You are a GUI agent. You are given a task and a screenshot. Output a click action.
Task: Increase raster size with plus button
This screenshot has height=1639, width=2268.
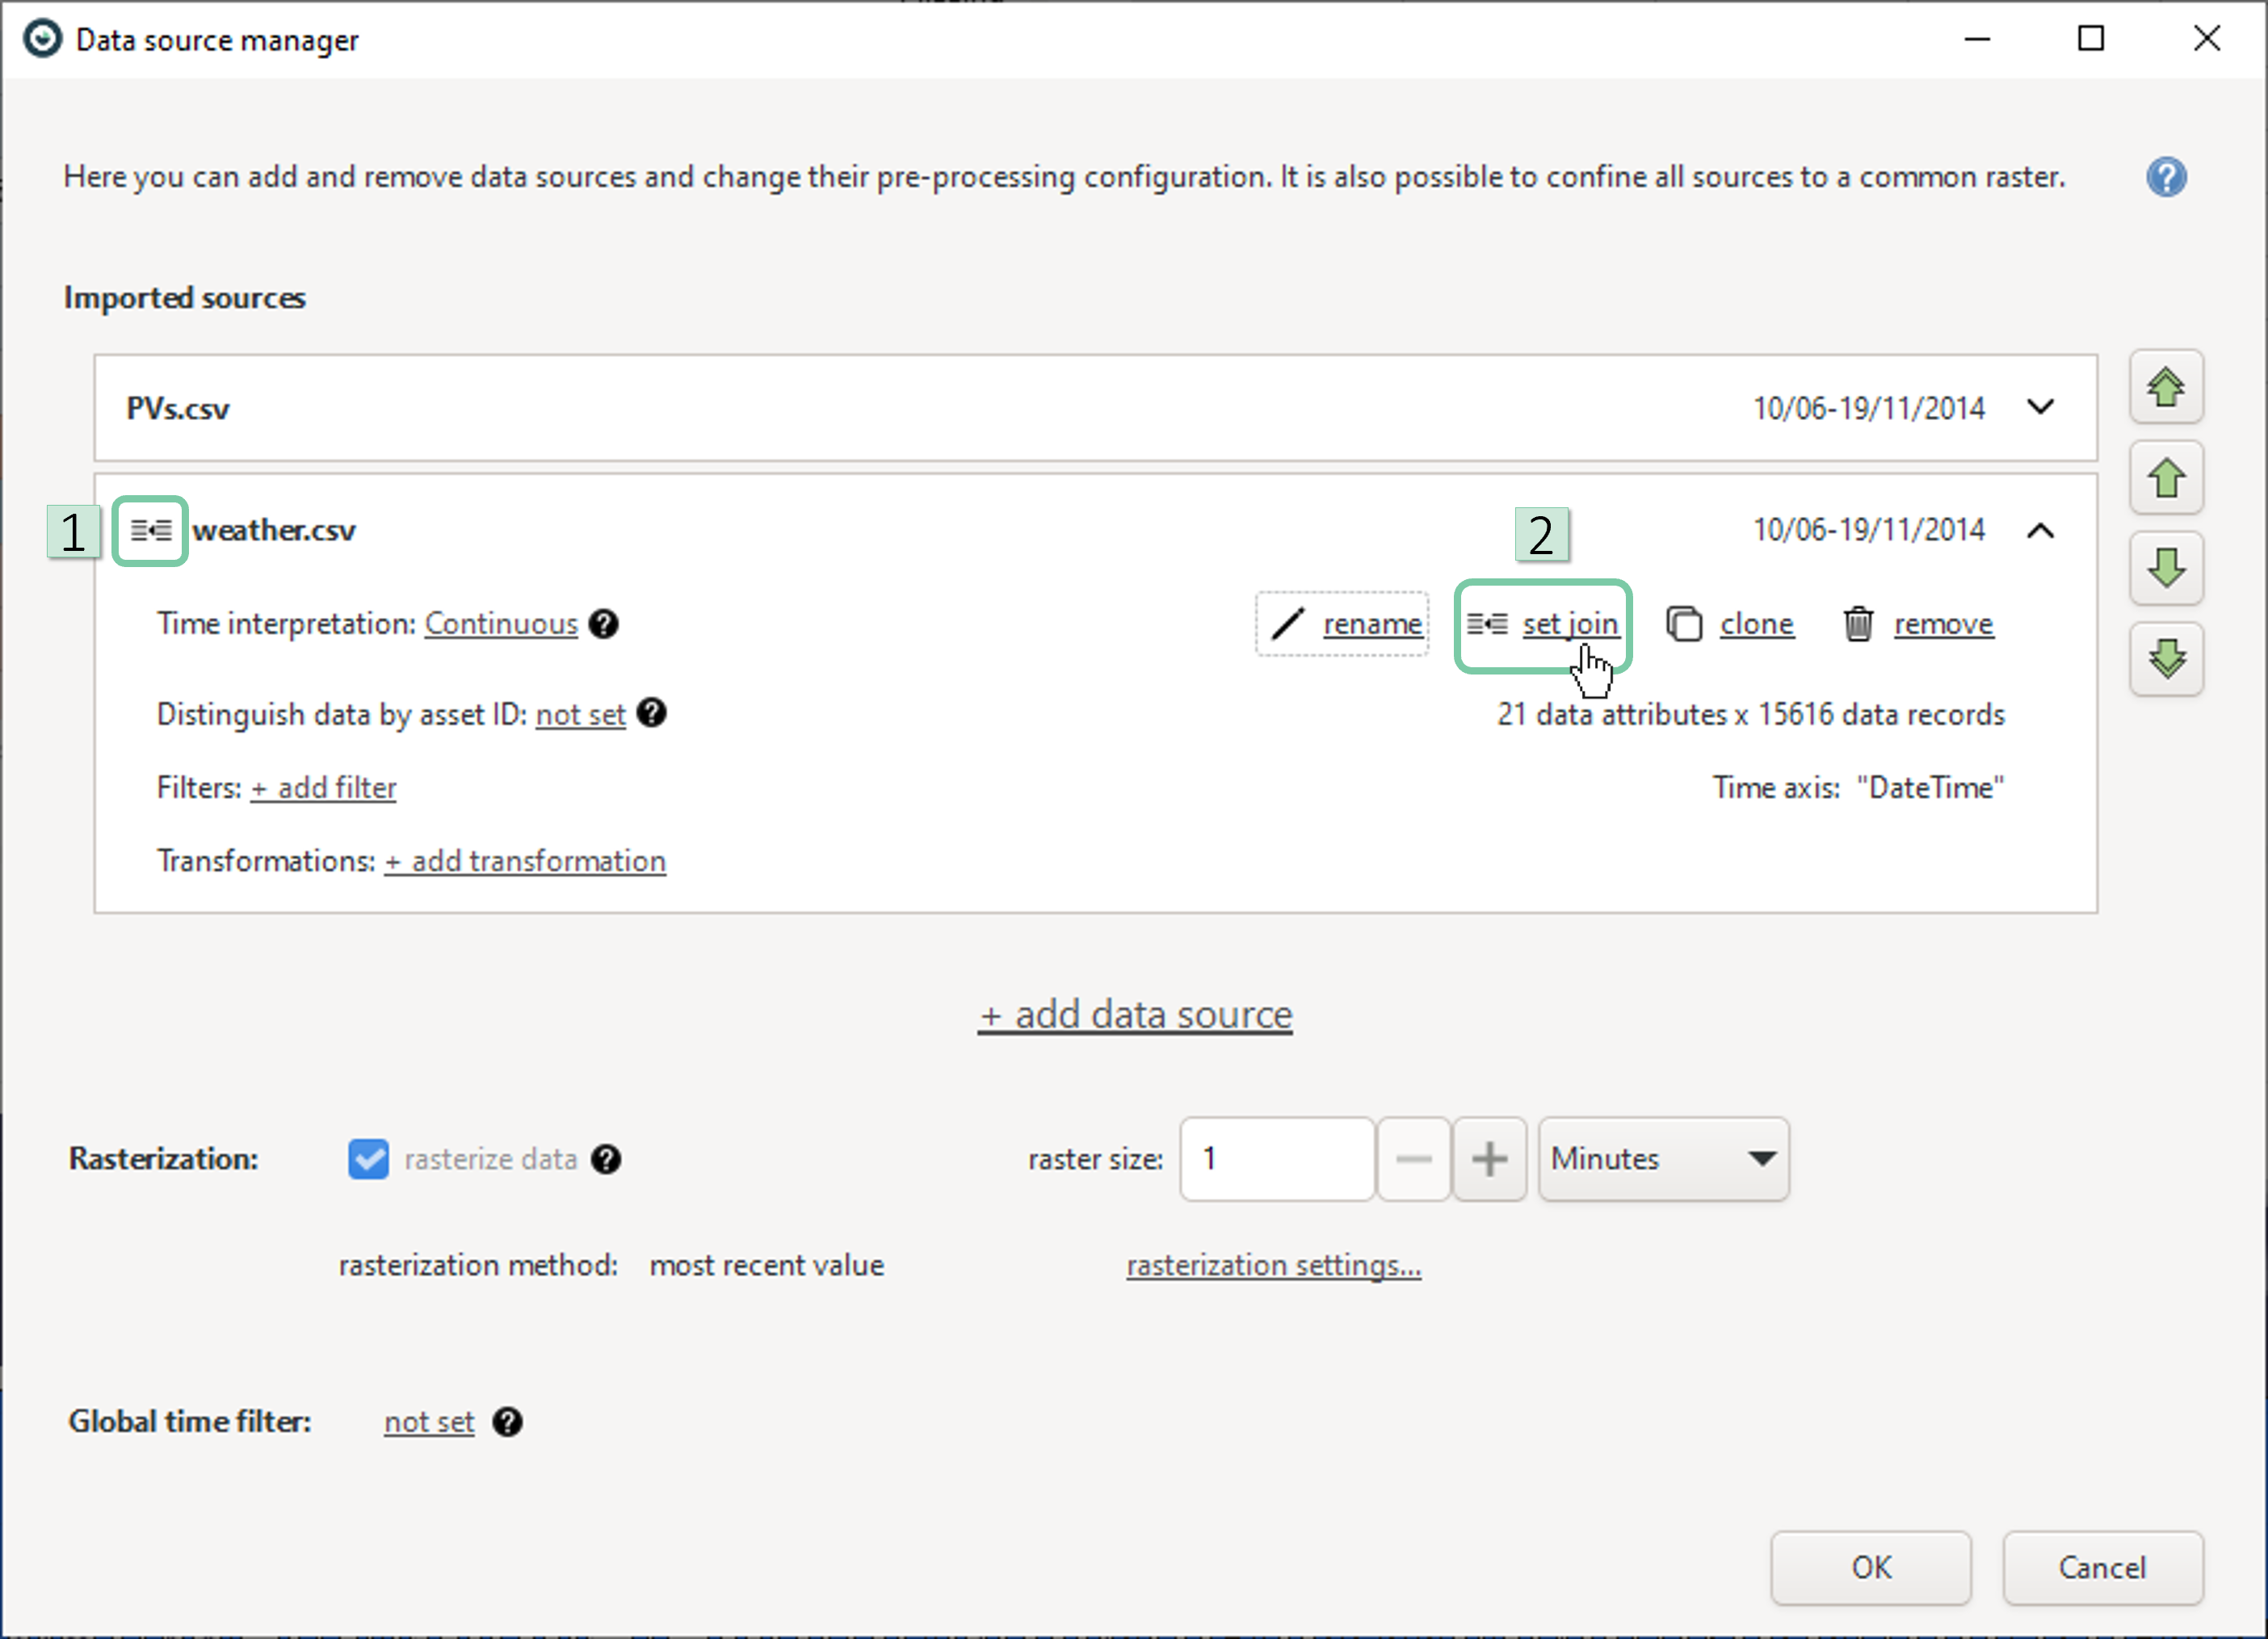tap(1489, 1159)
